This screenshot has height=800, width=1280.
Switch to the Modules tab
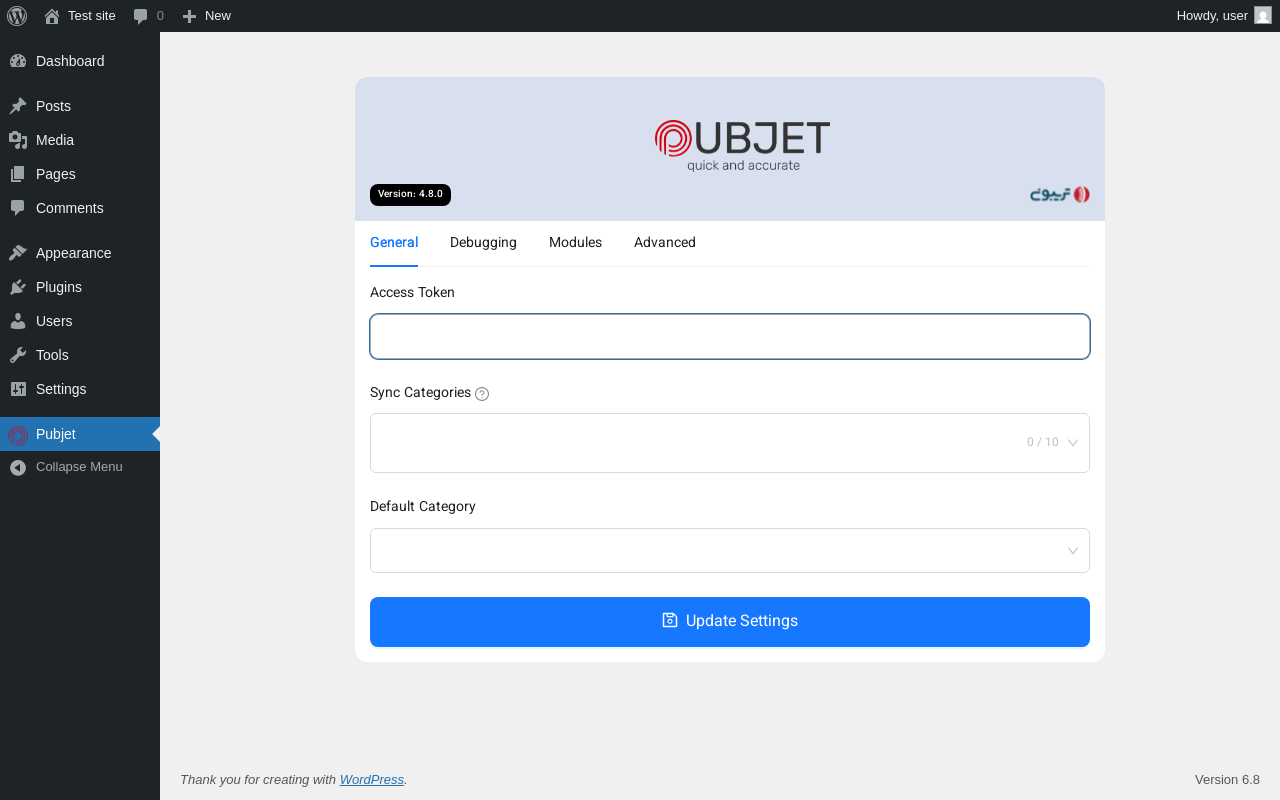(575, 243)
